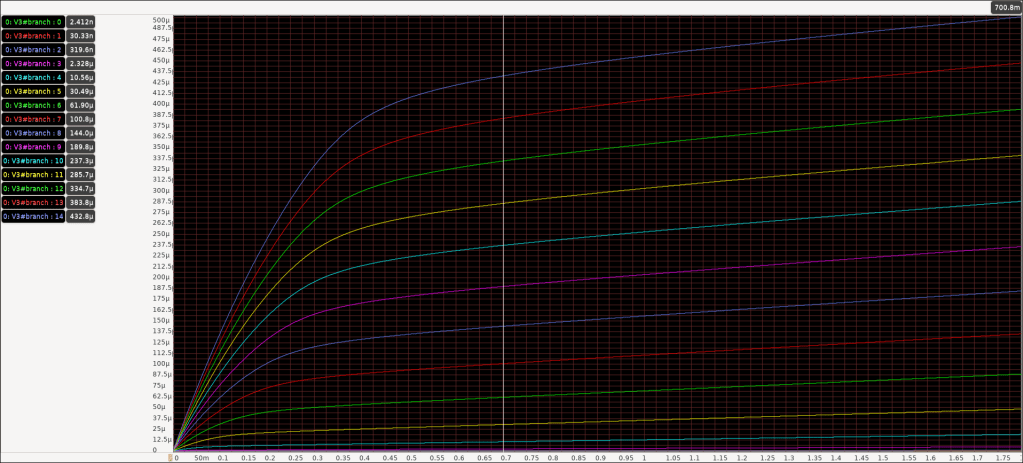
Task: Click the yellow V3#branch : 5 legend entry
Action: 33,91
